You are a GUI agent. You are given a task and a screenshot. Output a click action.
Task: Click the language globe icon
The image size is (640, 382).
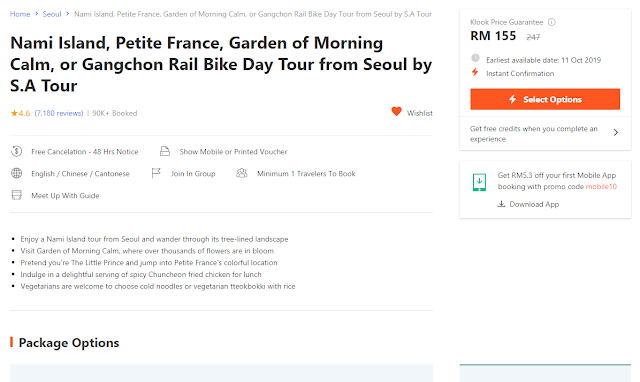tap(16, 173)
